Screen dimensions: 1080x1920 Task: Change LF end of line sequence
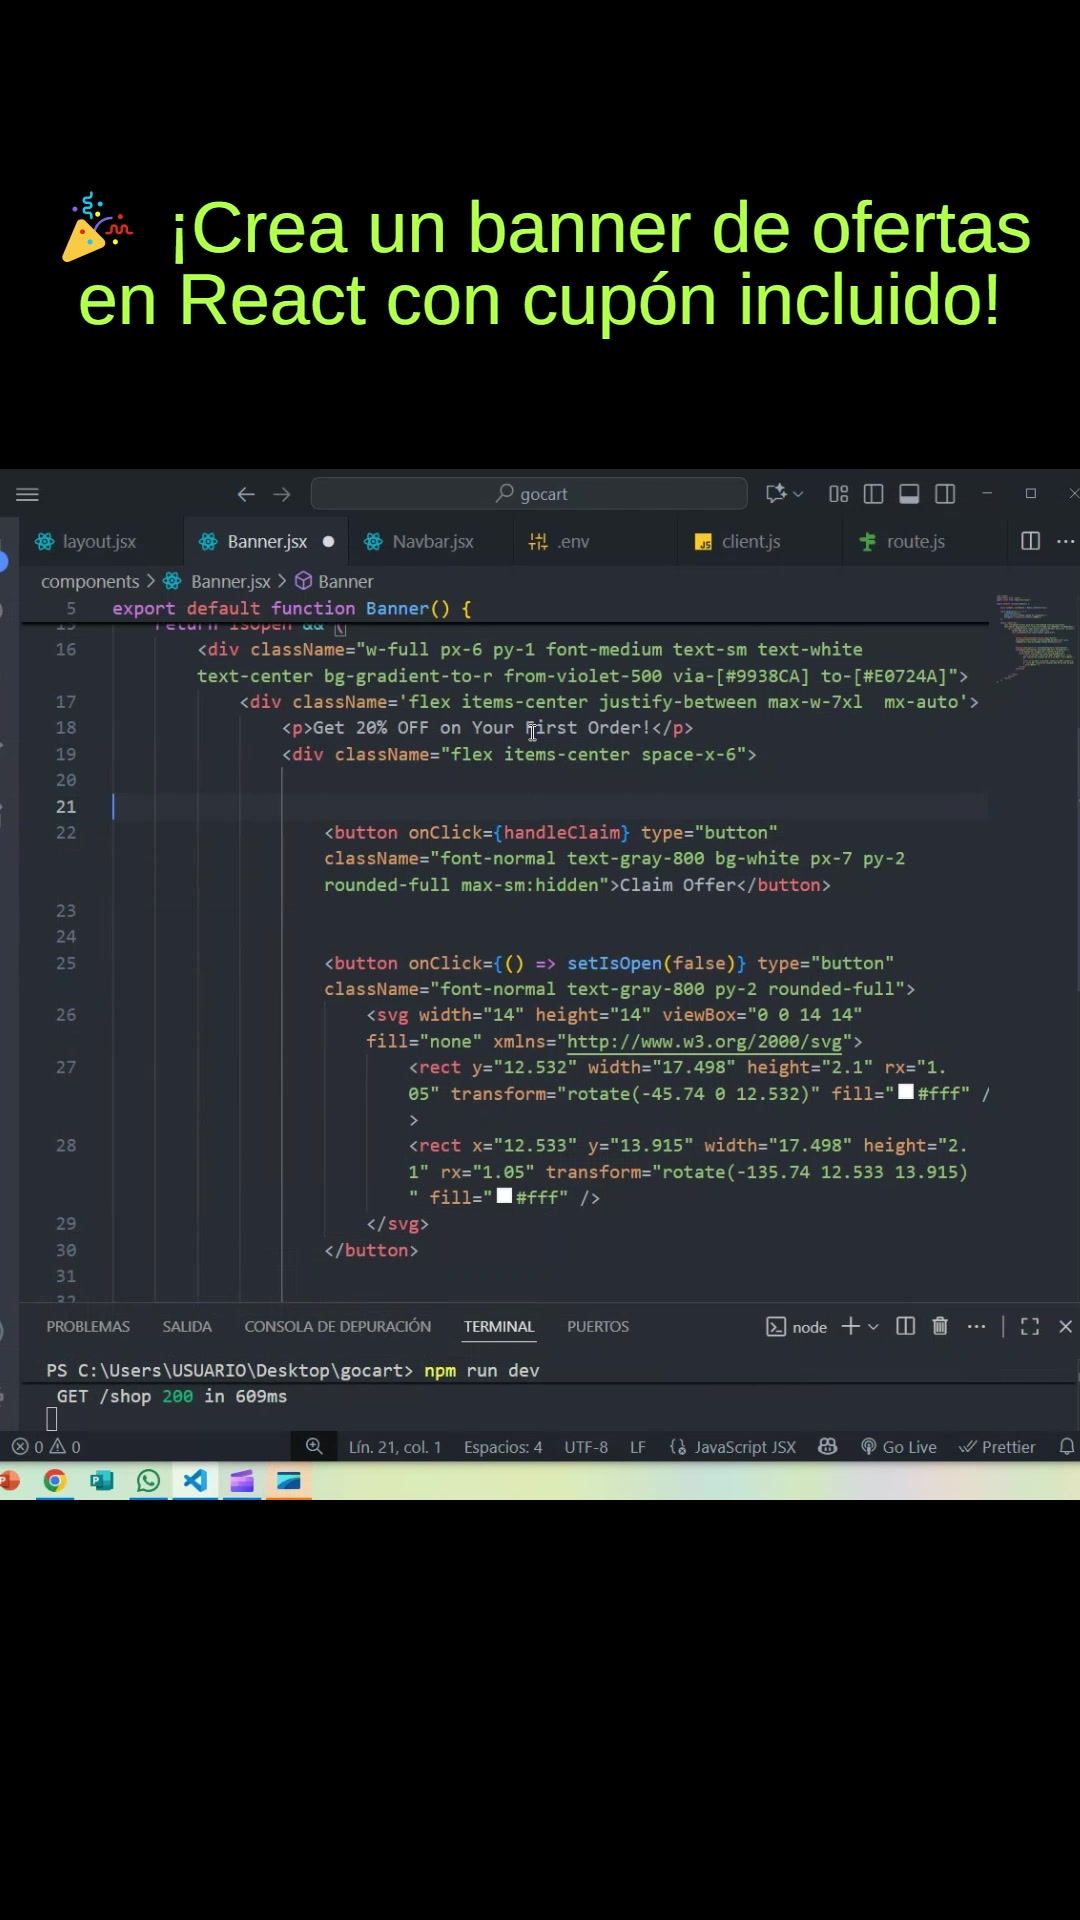click(x=637, y=1447)
